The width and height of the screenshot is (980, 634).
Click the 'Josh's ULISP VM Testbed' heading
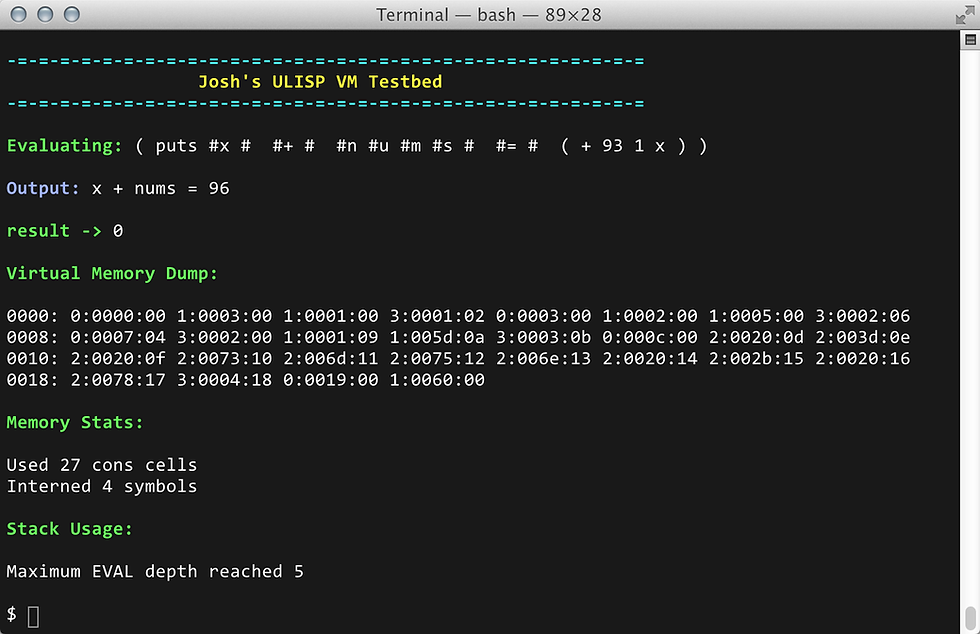(x=320, y=82)
